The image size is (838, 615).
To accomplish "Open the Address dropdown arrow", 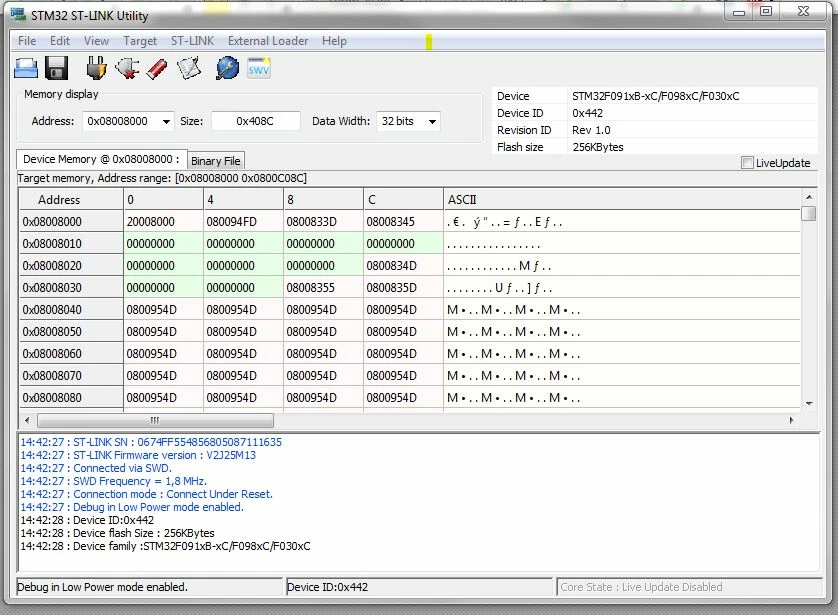I will [166, 122].
